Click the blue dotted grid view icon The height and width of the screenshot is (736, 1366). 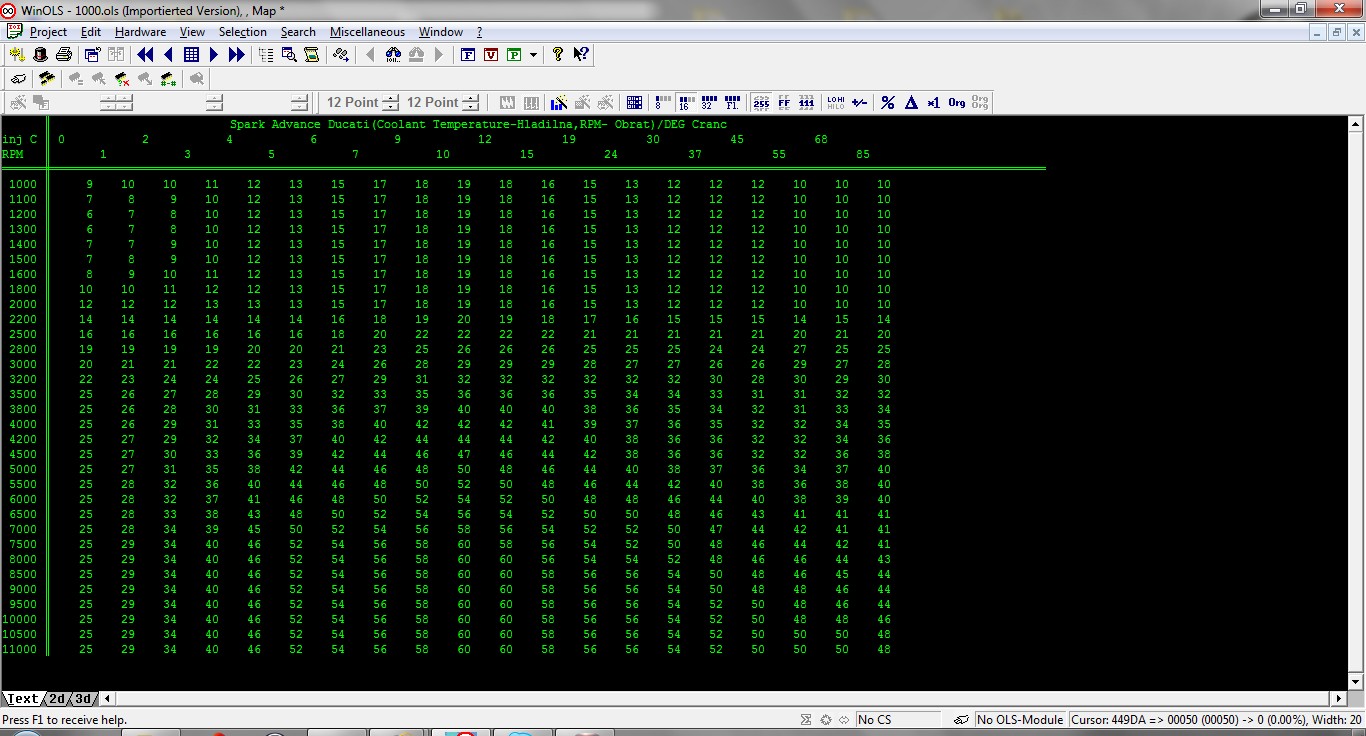click(634, 102)
